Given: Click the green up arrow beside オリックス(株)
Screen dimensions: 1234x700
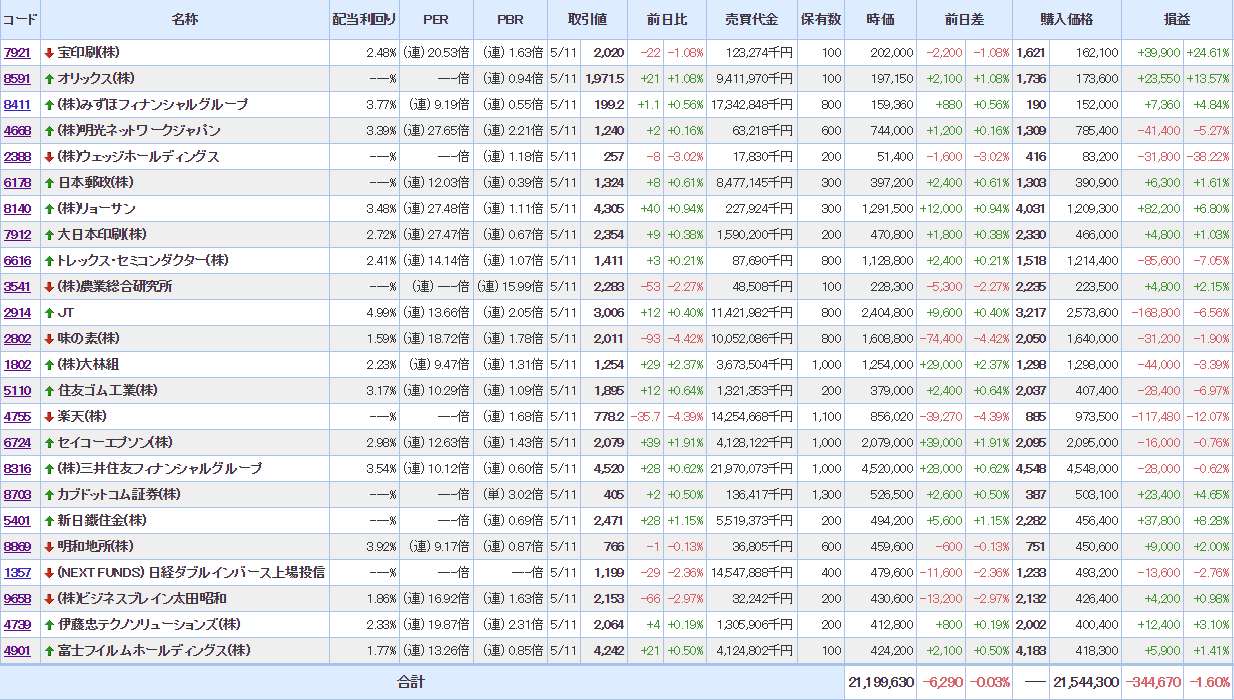Looking at the screenshot, I should 48,78.
